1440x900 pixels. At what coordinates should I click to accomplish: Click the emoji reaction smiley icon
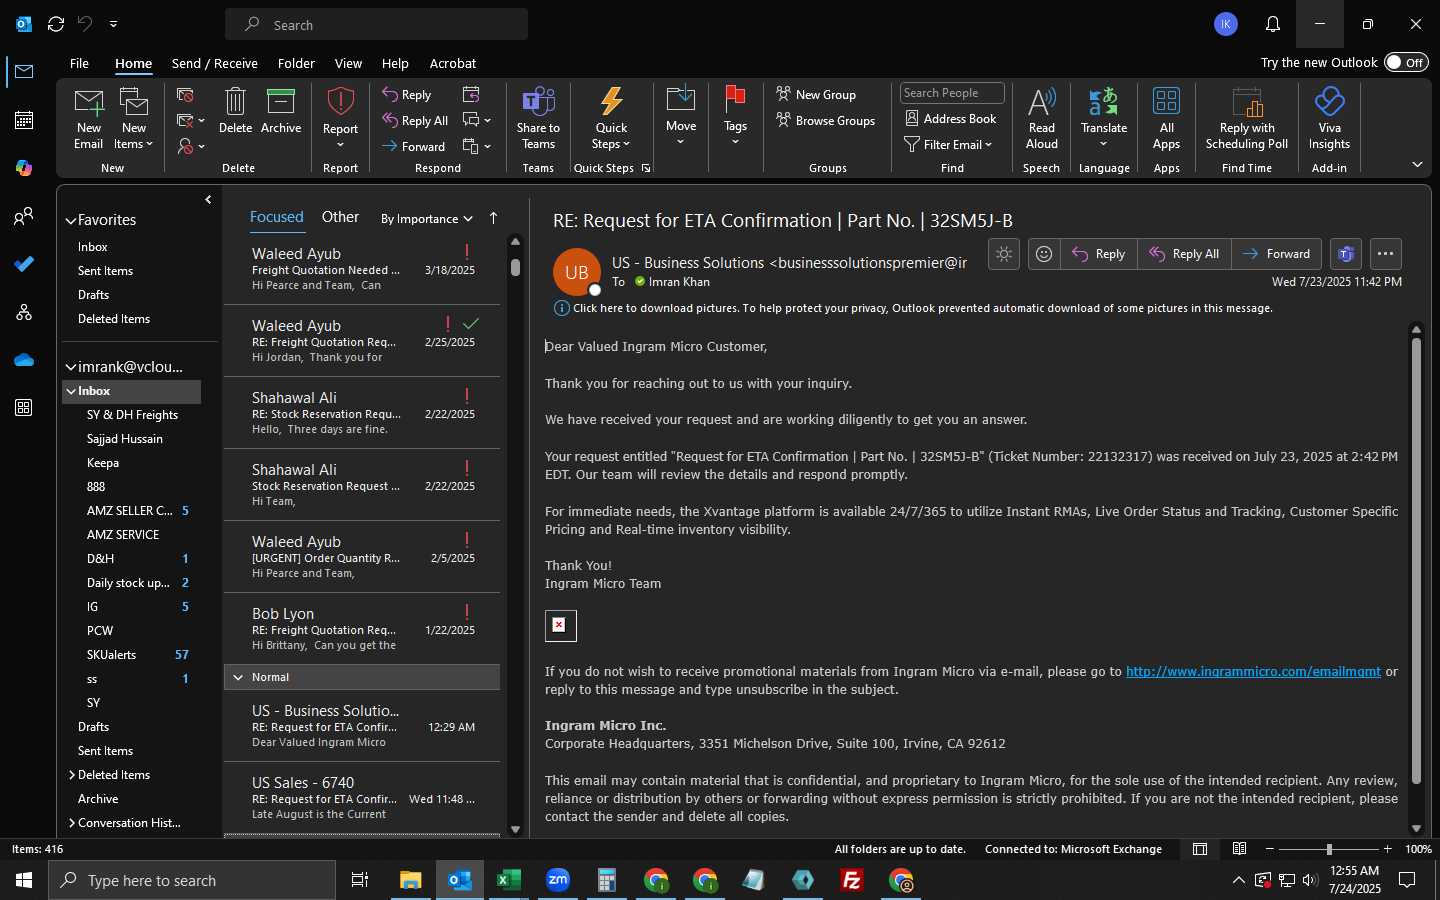(x=1044, y=254)
